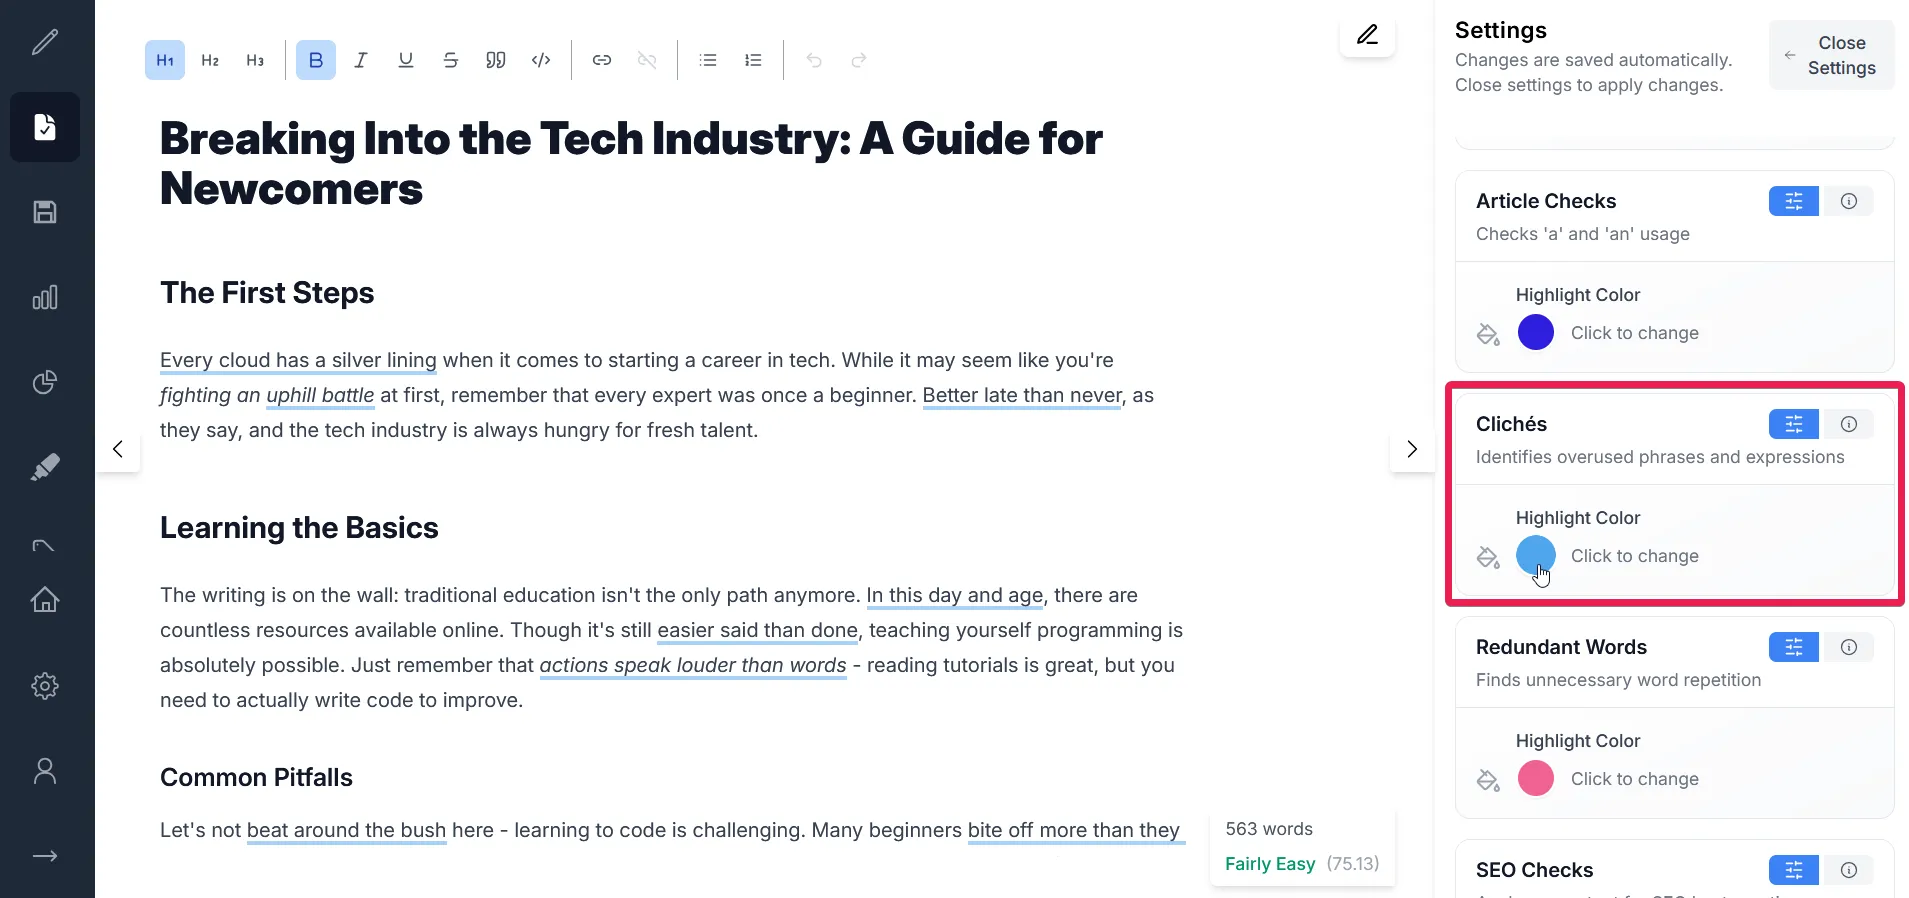Apply strikethrough formatting
The width and height of the screenshot is (1909, 898).
tap(451, 60)
